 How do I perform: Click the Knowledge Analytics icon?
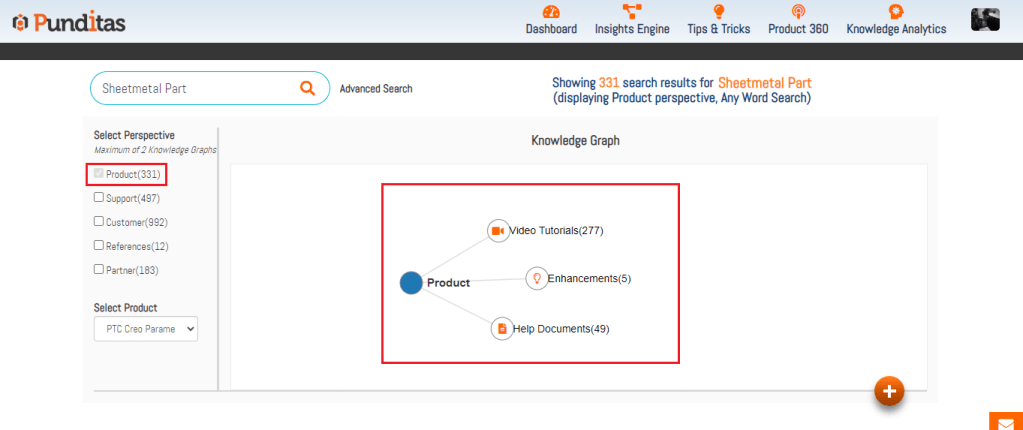pyautogui.click(x=896, y=12)
